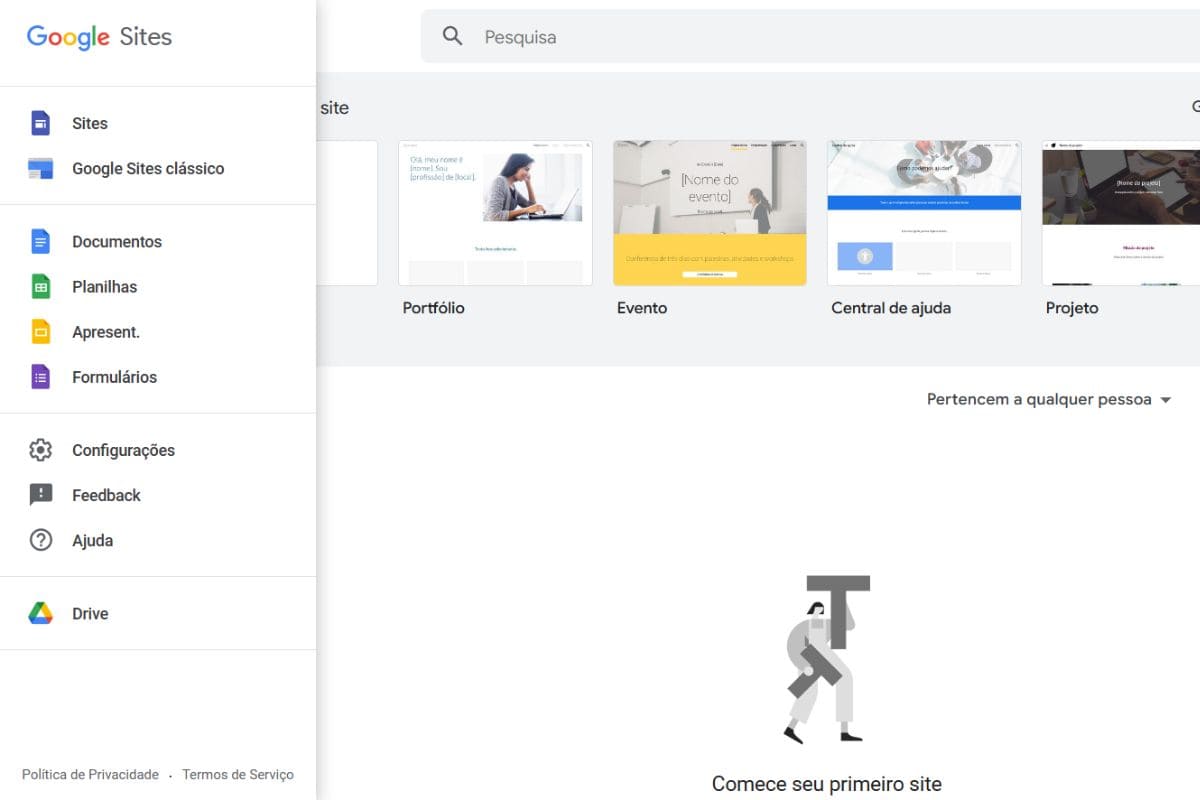Select the Evento template
This screenshot has width=1200, height=800.
(709, 212)
